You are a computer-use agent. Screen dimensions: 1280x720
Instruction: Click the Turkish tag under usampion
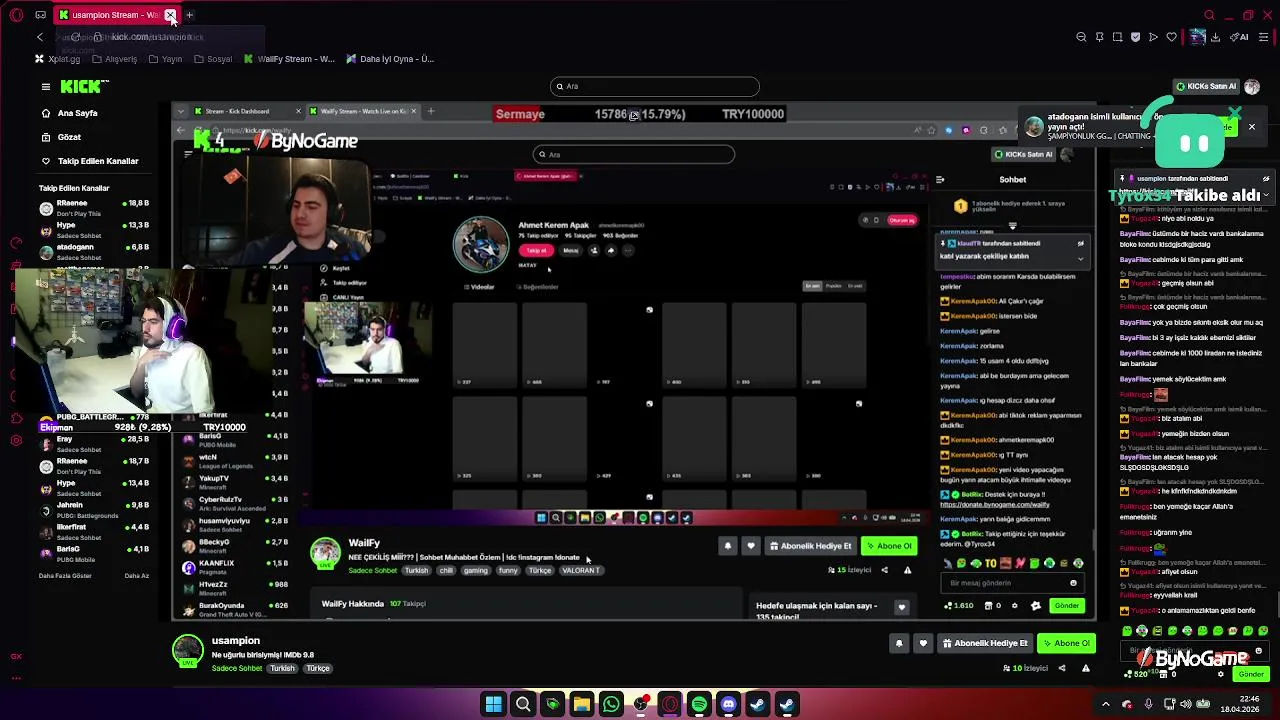282,668
